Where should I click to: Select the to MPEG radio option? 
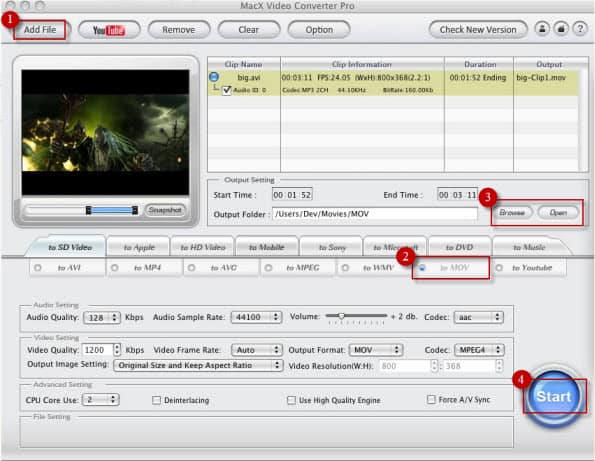(268, 268)
